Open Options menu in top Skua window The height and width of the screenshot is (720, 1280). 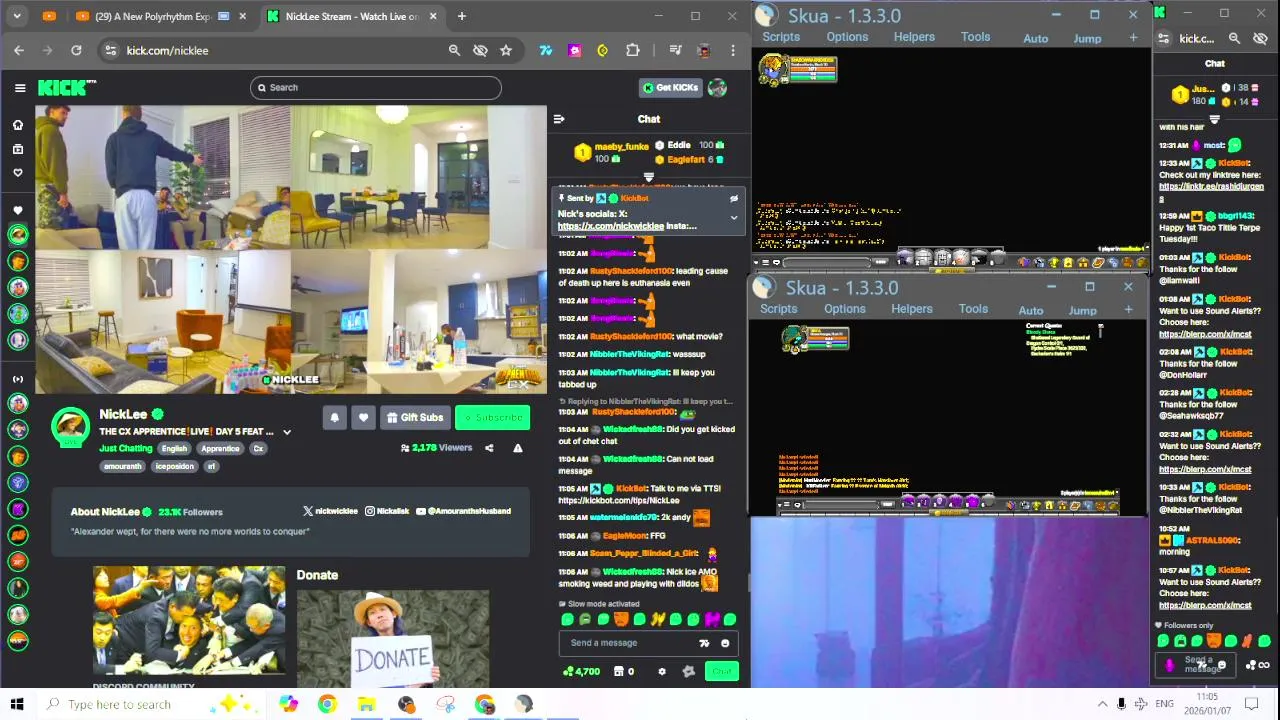pos(847,37)
